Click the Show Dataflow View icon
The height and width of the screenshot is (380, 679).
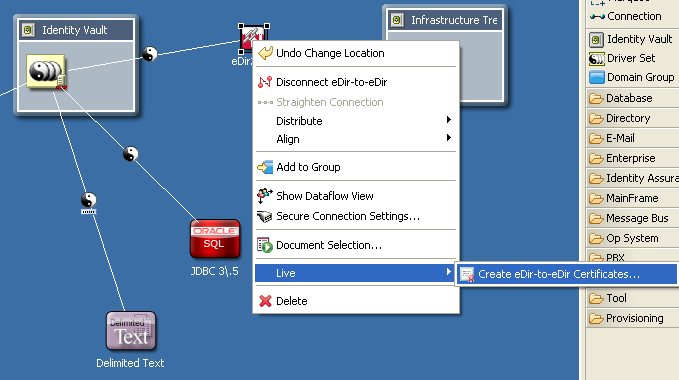[265, 196]
